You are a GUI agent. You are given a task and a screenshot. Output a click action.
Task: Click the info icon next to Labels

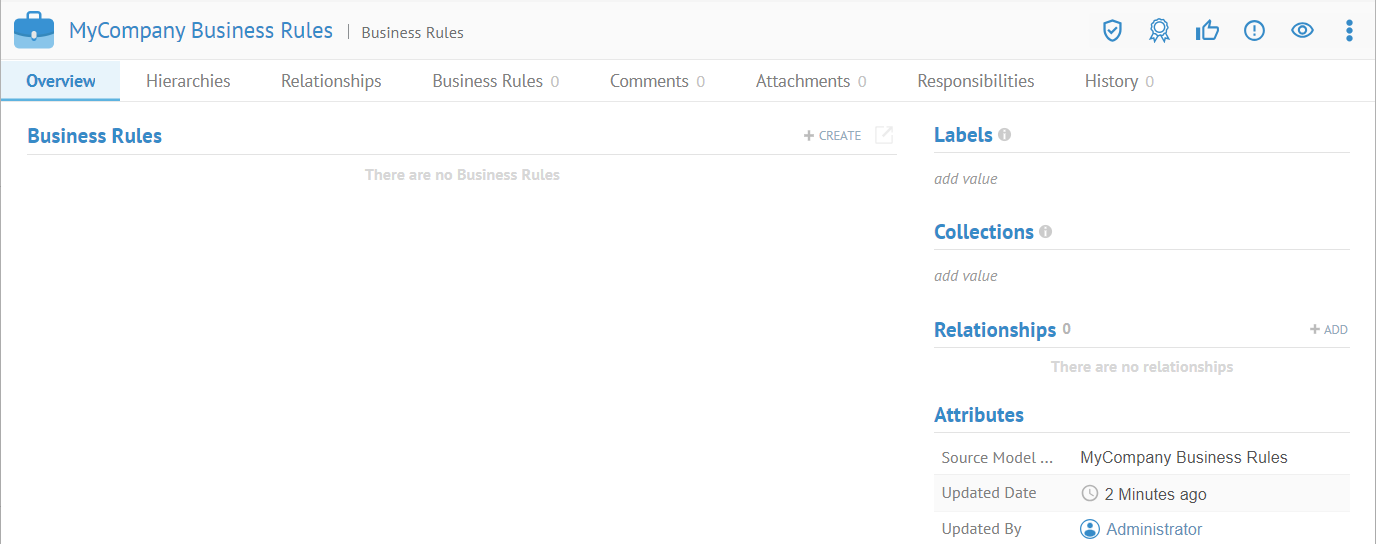[1005, 134]
